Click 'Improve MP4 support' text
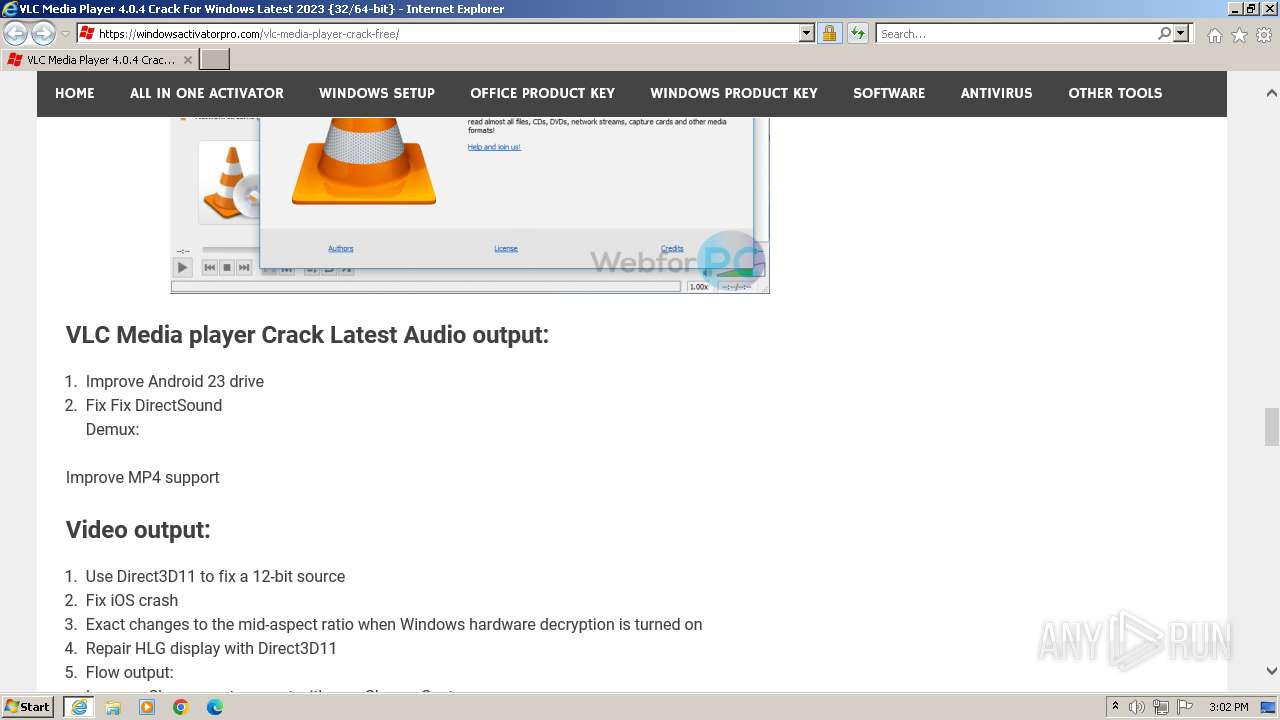The height and width of the screenshot is (720, 1280). pyautogui.click(x=143, y=477)
